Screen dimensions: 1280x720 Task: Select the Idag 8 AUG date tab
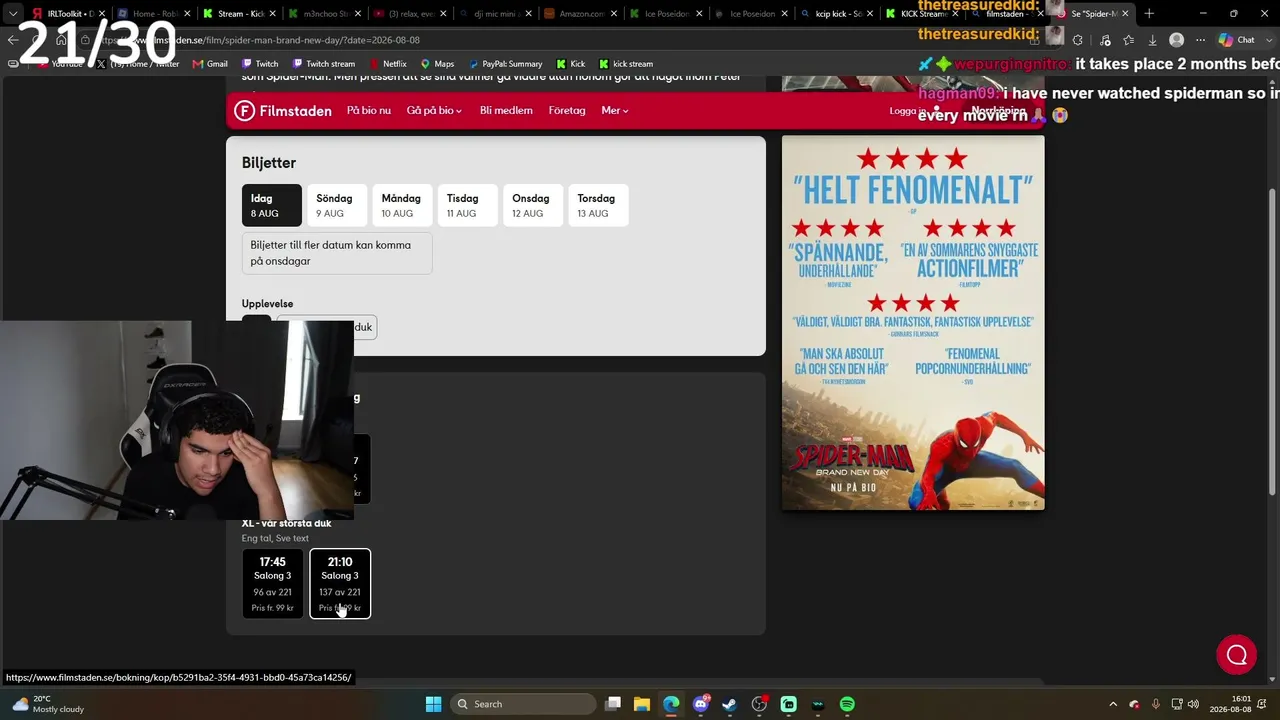tap(272, 205)
